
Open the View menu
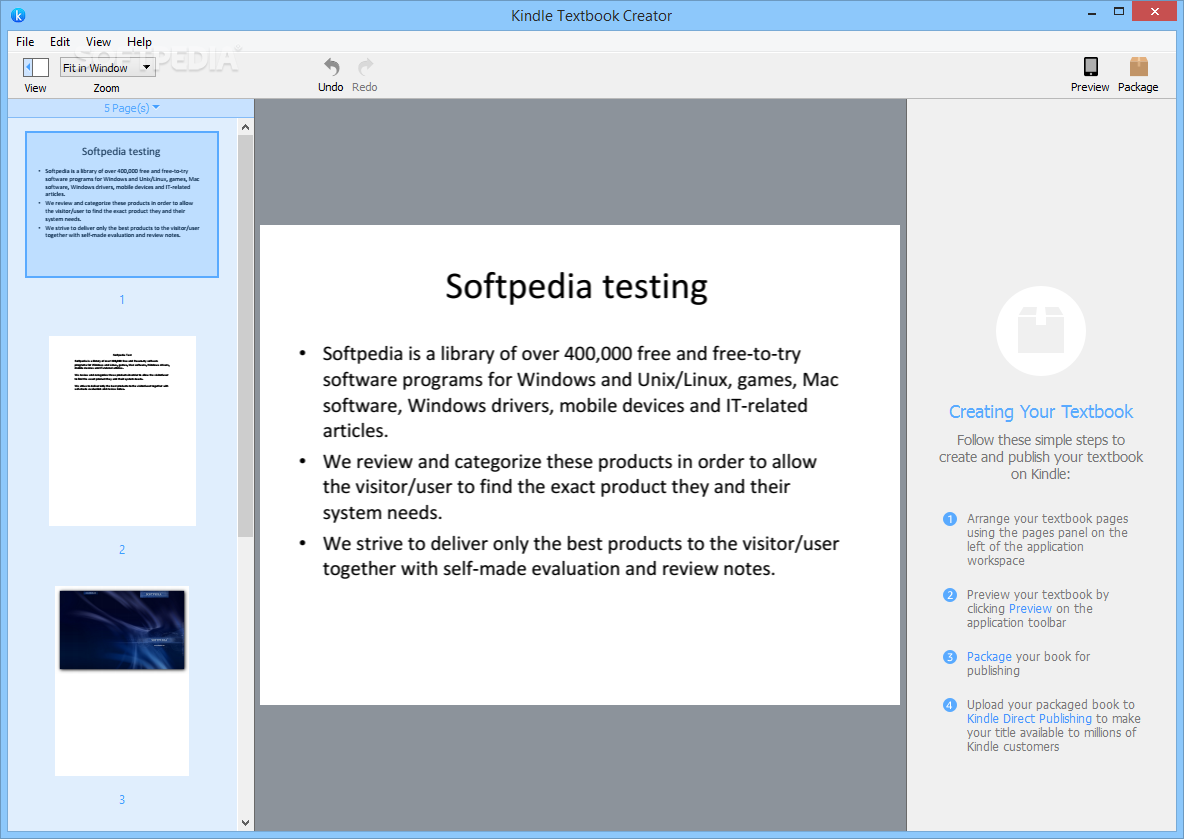[98, 42]
